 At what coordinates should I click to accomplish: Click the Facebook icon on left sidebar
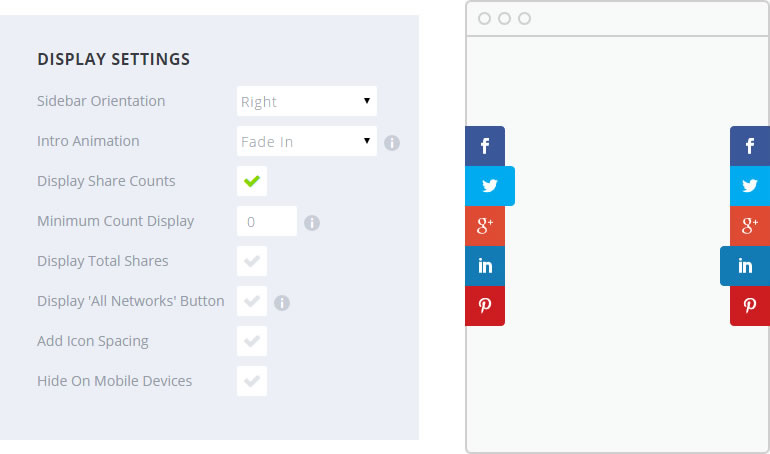(485, 146)
